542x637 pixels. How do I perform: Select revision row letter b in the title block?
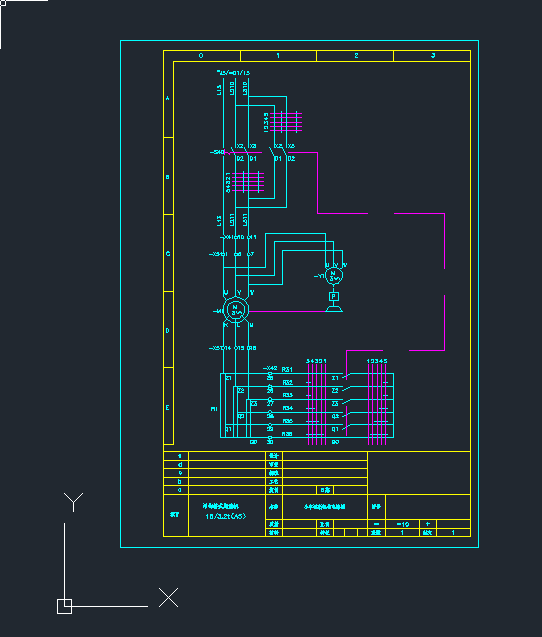[x=180, y=481]
